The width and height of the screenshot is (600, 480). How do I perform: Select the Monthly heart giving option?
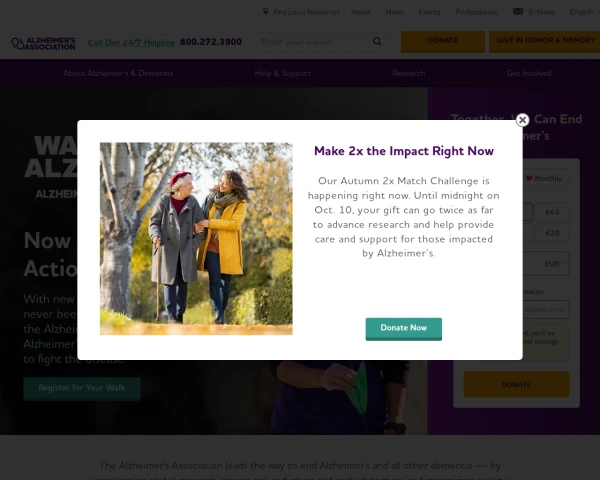pyautogui.click(x=544, y=178)
